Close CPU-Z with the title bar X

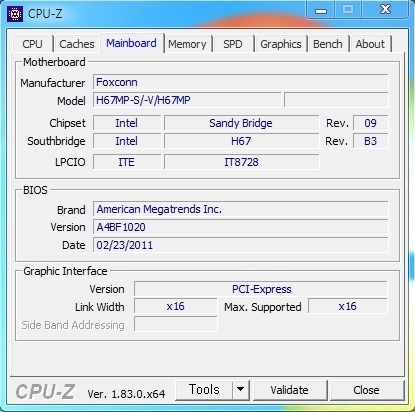(385, 10)
